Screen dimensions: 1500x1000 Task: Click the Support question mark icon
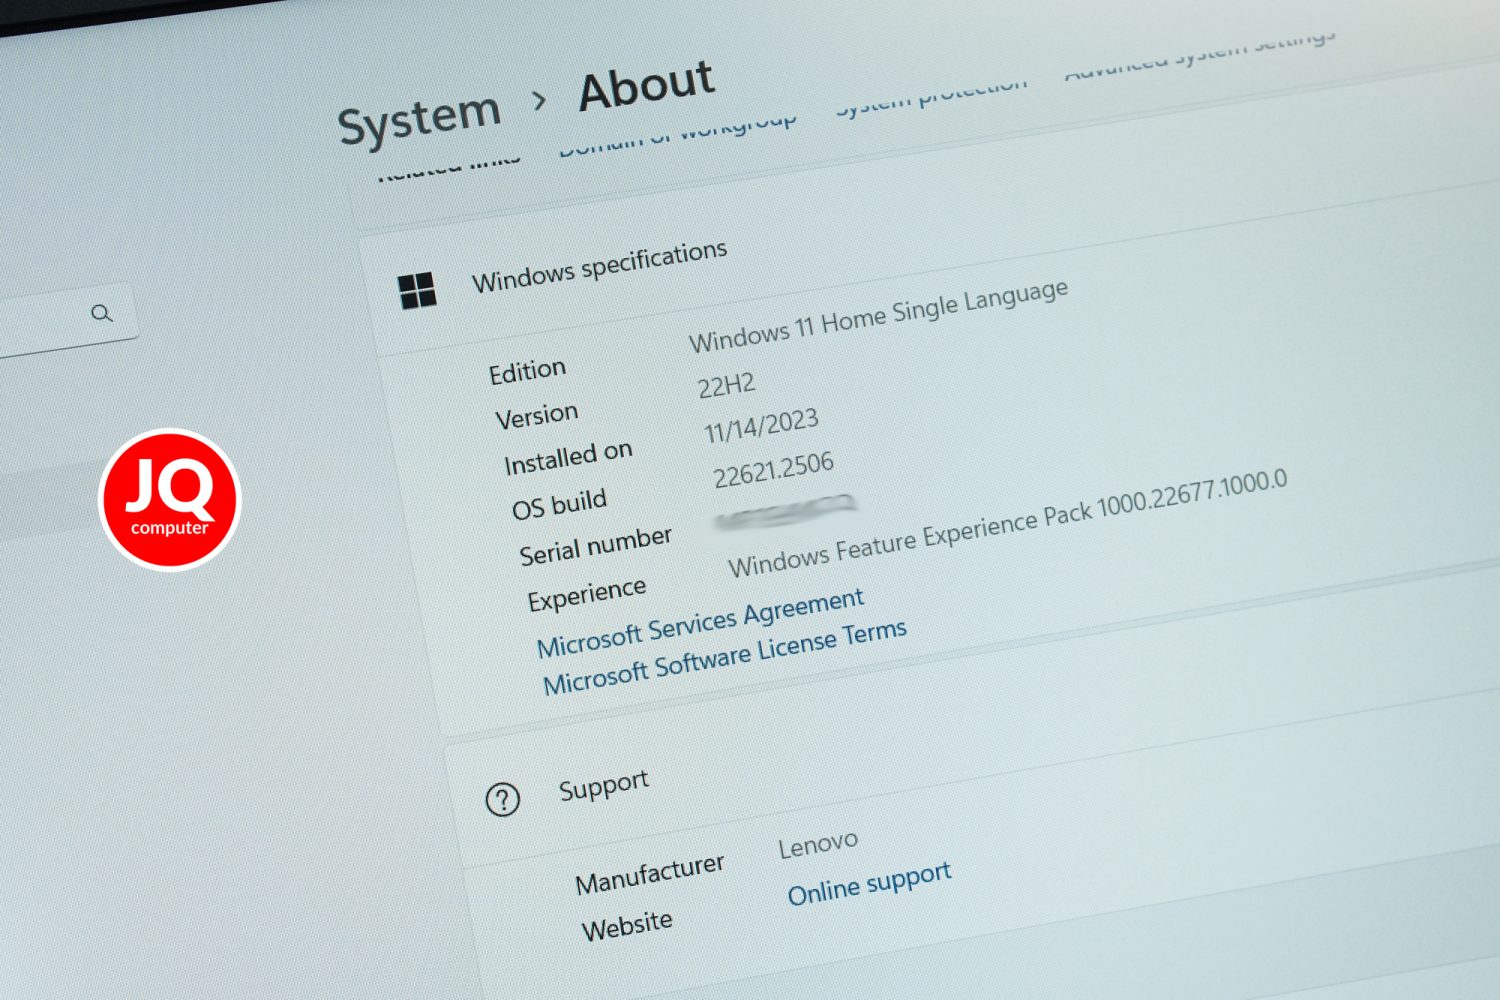pyautogui.click(x=502, y=799)
